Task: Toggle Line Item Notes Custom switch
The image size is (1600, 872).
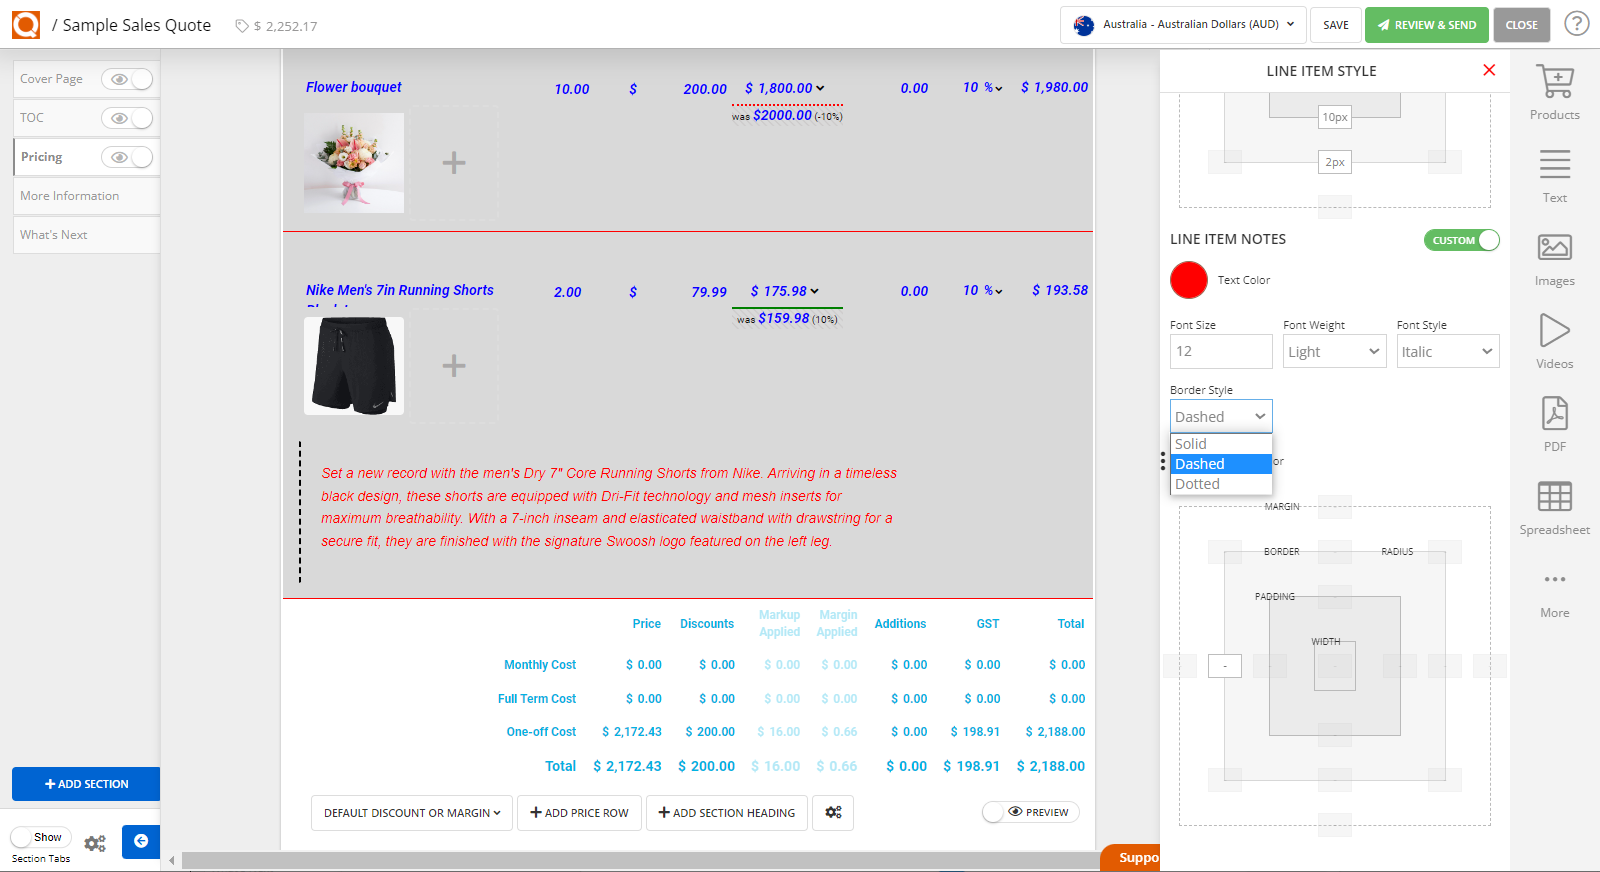Action: pos(1461,240)
